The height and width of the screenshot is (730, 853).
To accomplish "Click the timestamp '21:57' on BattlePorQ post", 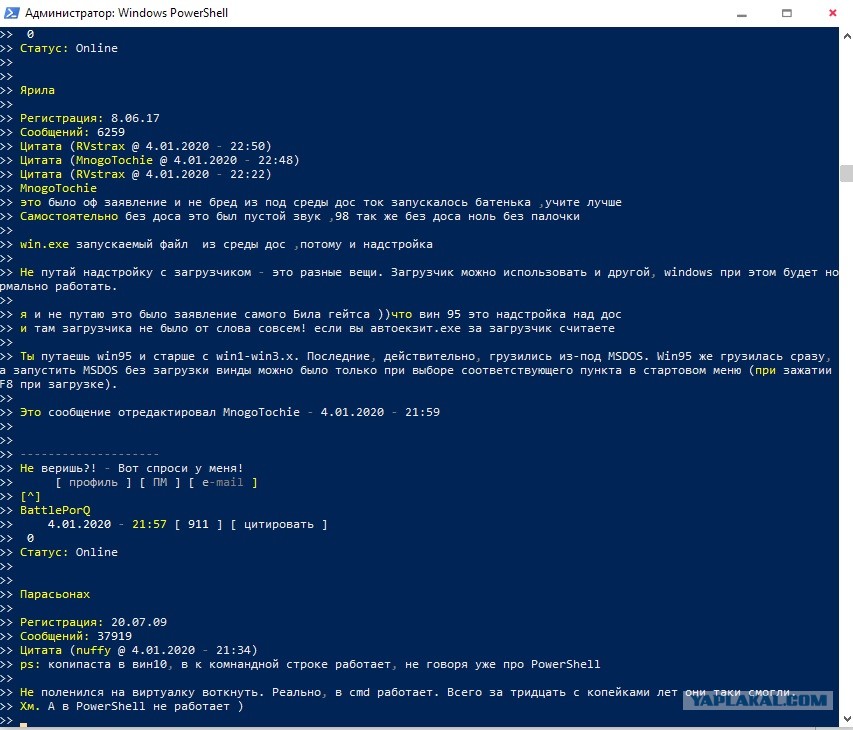I will pyautogui.click(x=149, y=524).
